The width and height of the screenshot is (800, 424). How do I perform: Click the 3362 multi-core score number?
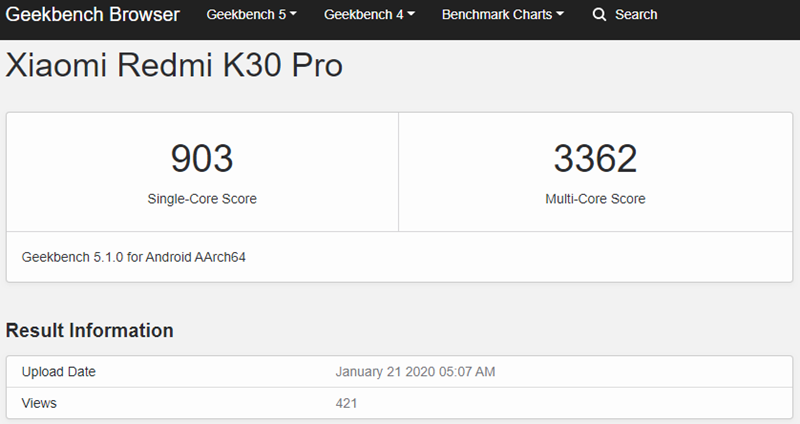pos(595,158)
